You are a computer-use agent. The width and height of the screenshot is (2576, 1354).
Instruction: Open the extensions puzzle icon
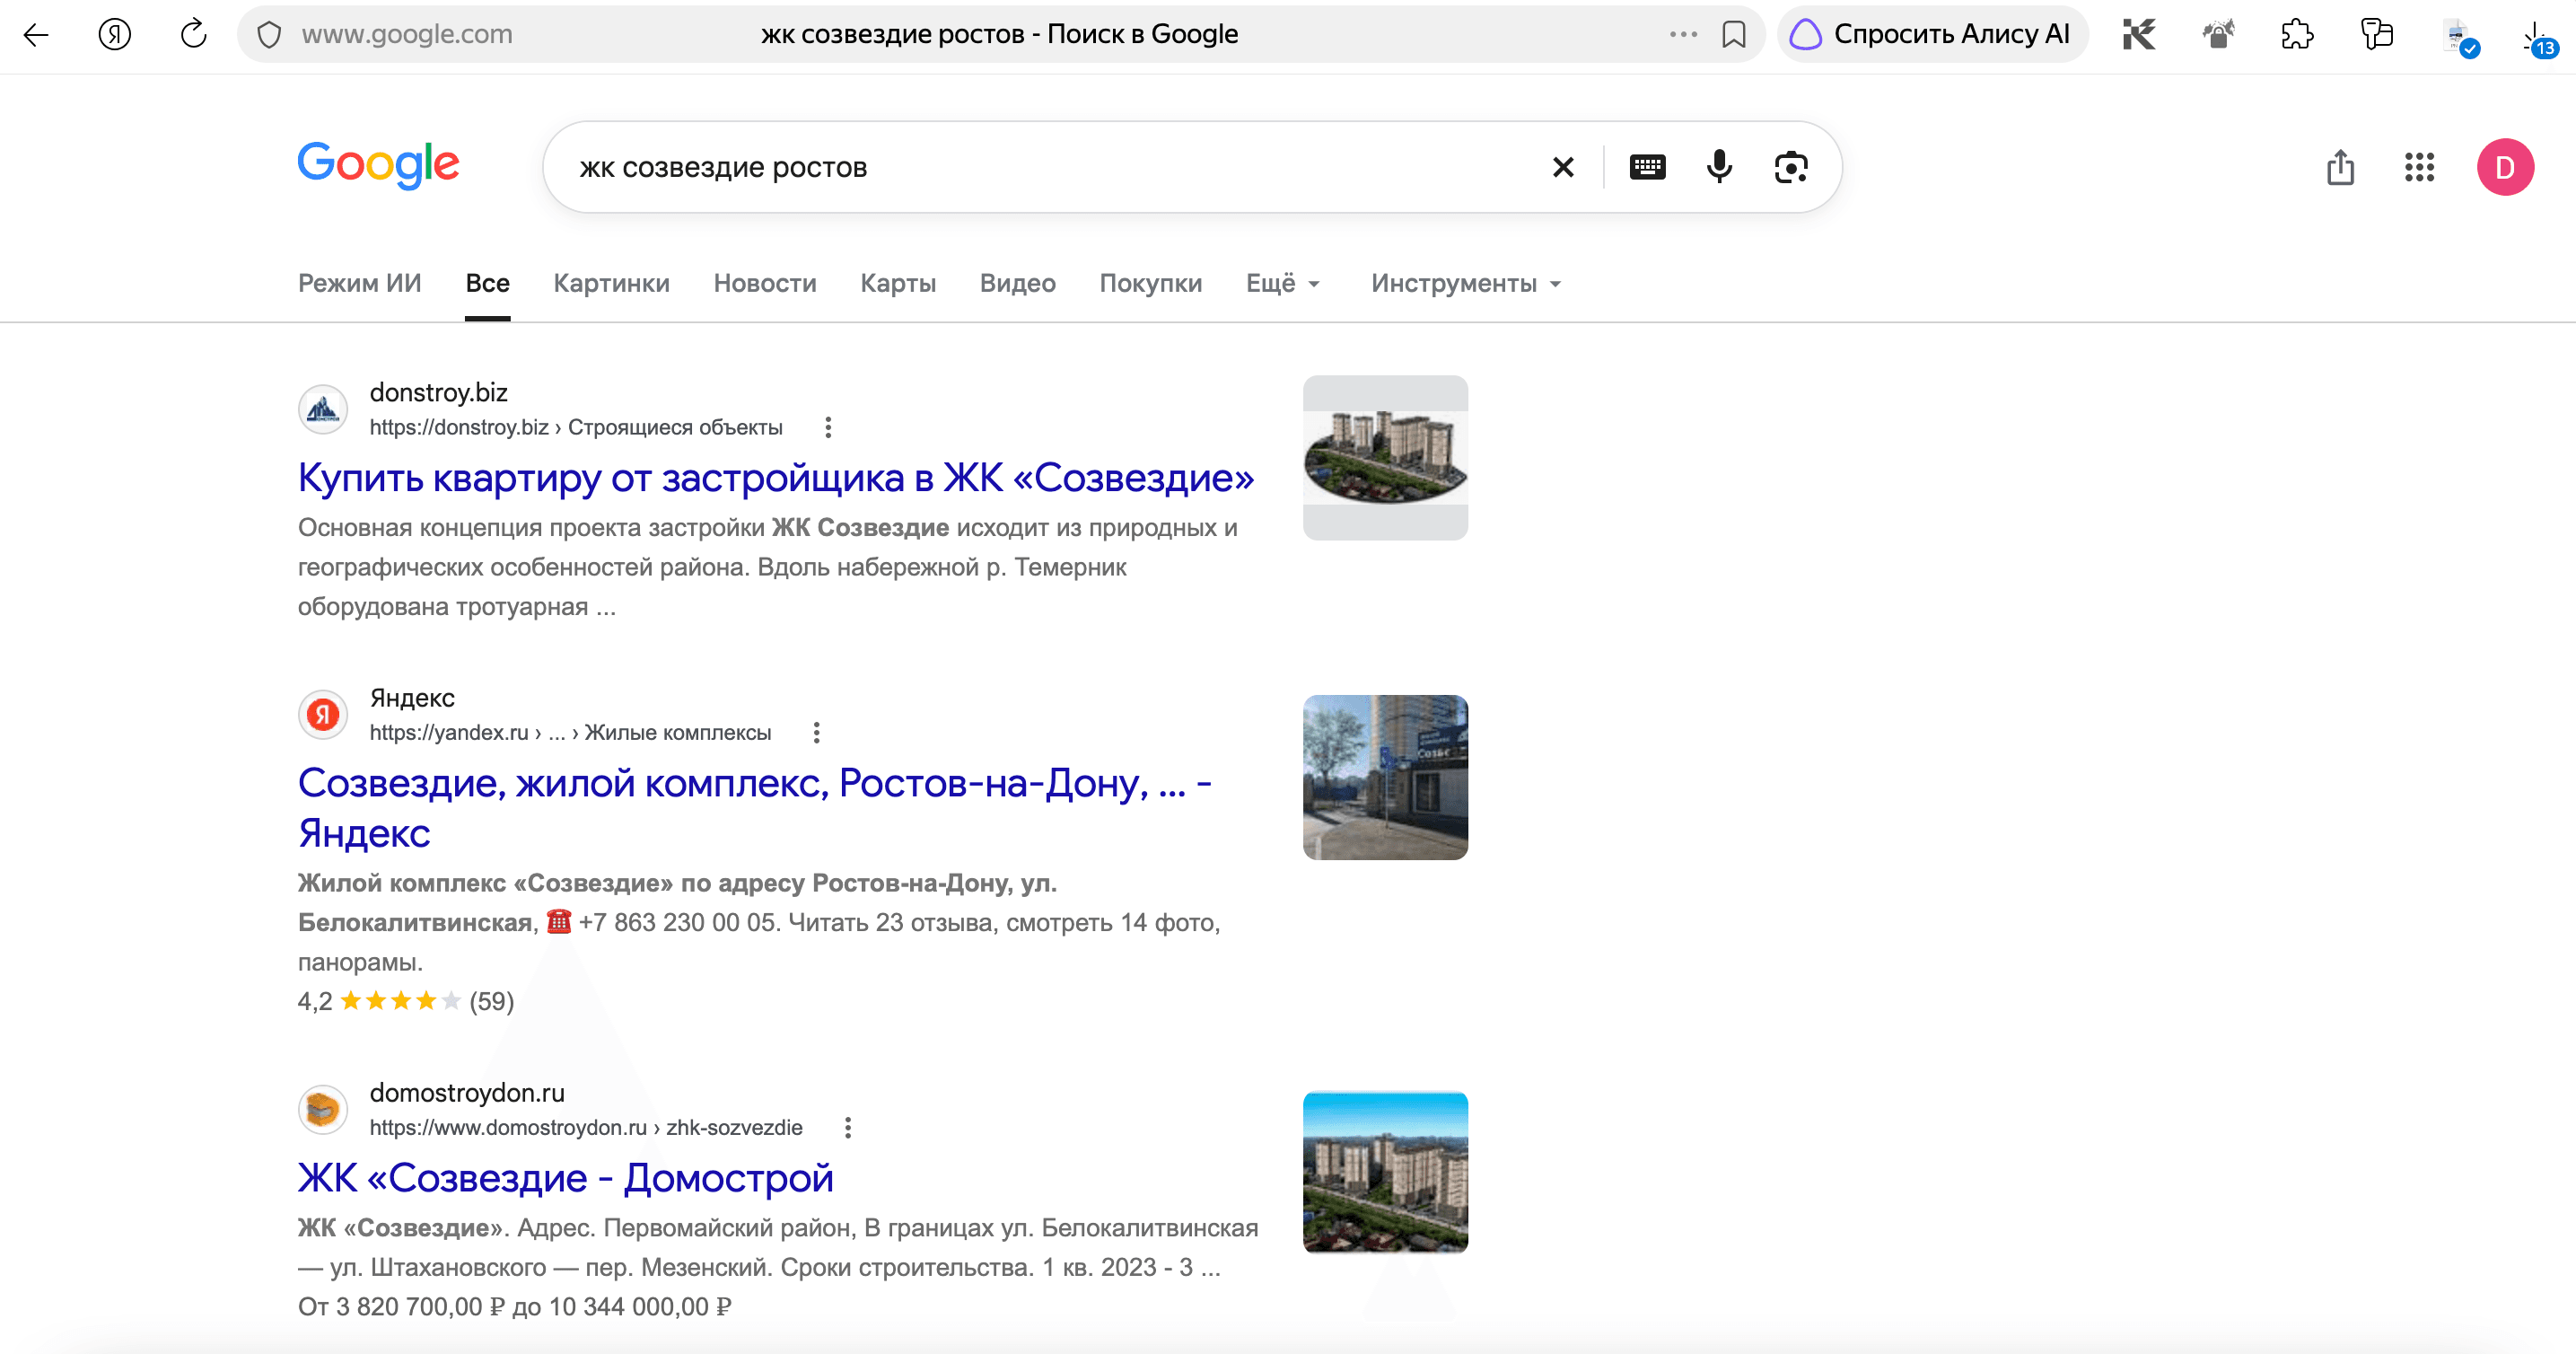point(2297,35)
